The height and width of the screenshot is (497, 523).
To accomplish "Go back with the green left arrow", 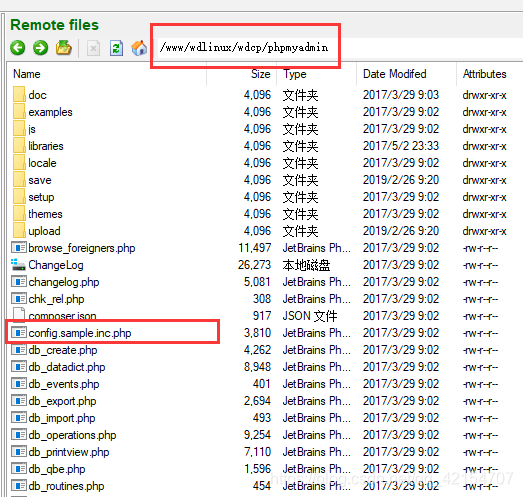I will point(18,48).
